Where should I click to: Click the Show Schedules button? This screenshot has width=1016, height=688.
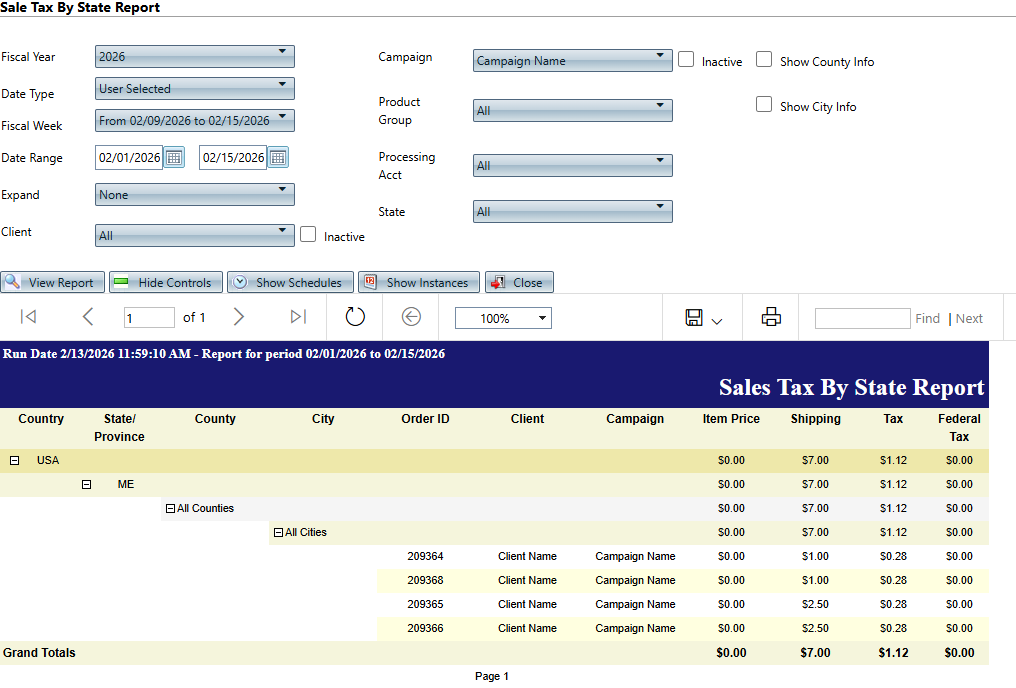290,282
